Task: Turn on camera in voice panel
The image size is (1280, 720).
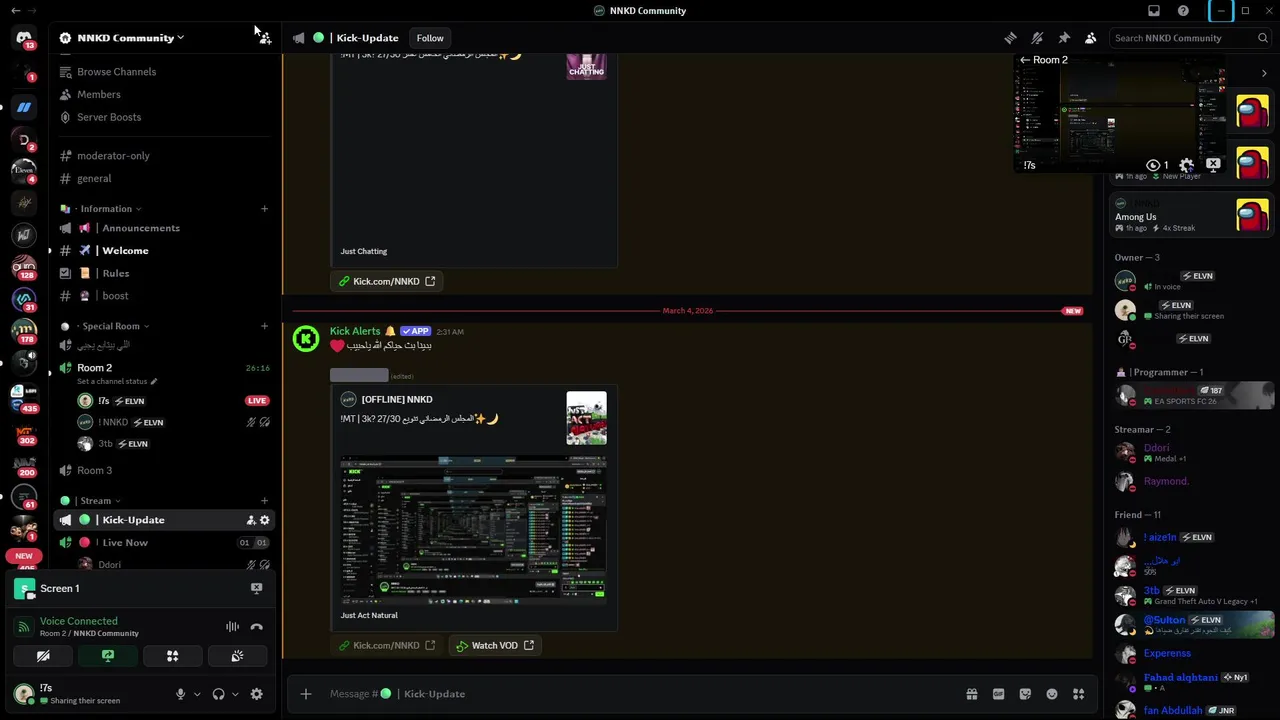Action: (43, 656)
